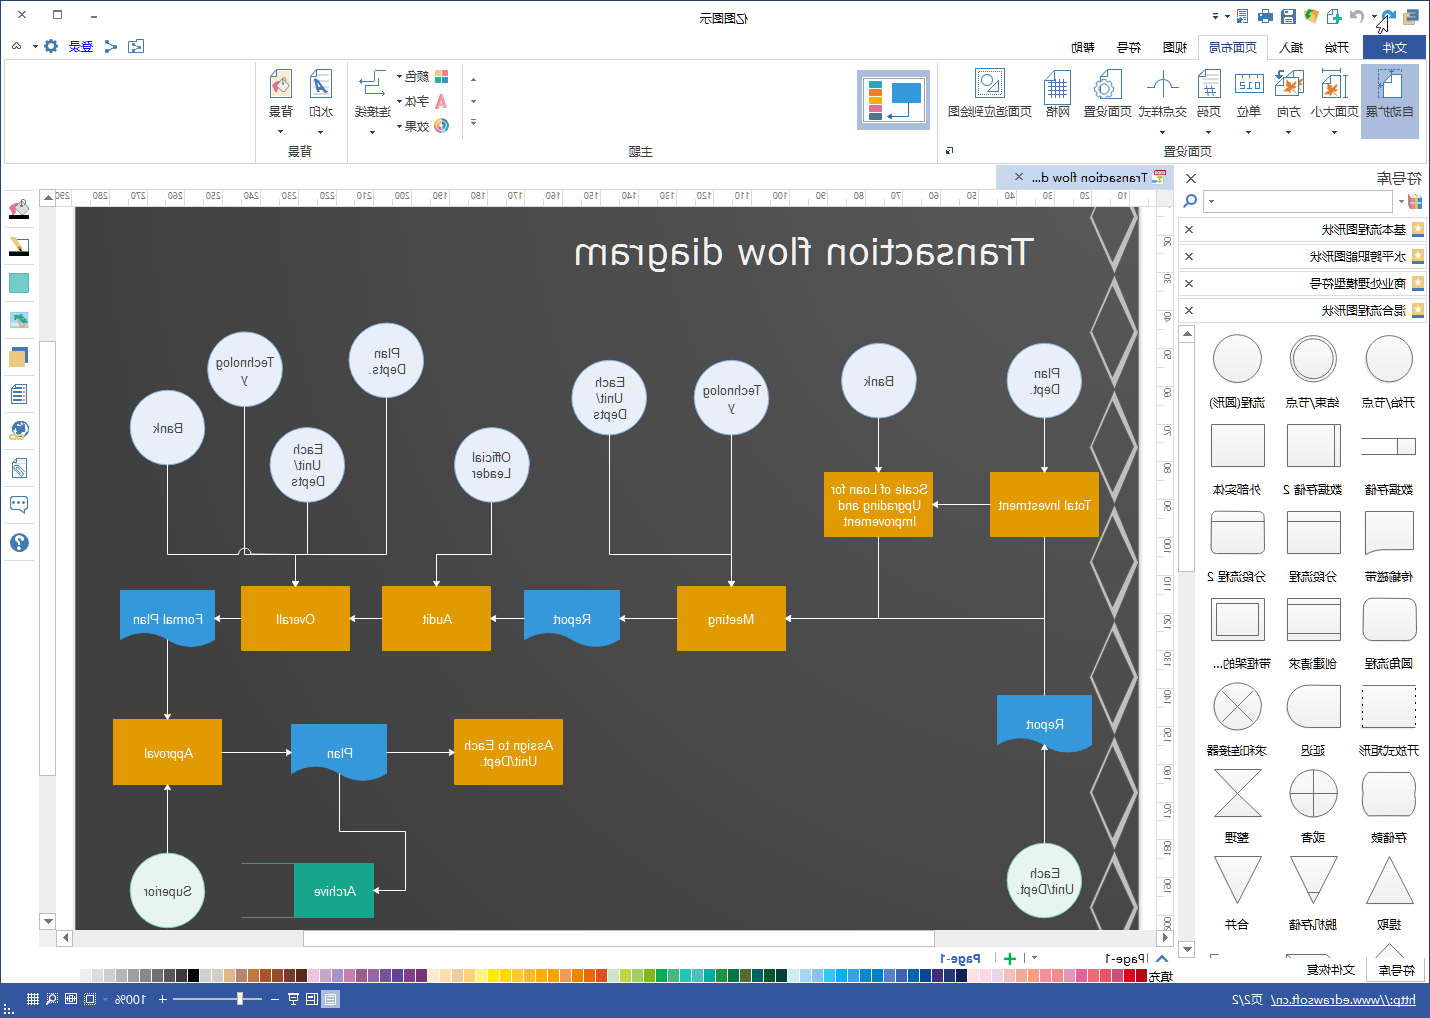Open the 页面设置 group dialog launcher
Image resolution: width=1430 pixels, height=1018 pixels.
pos(949,151)
